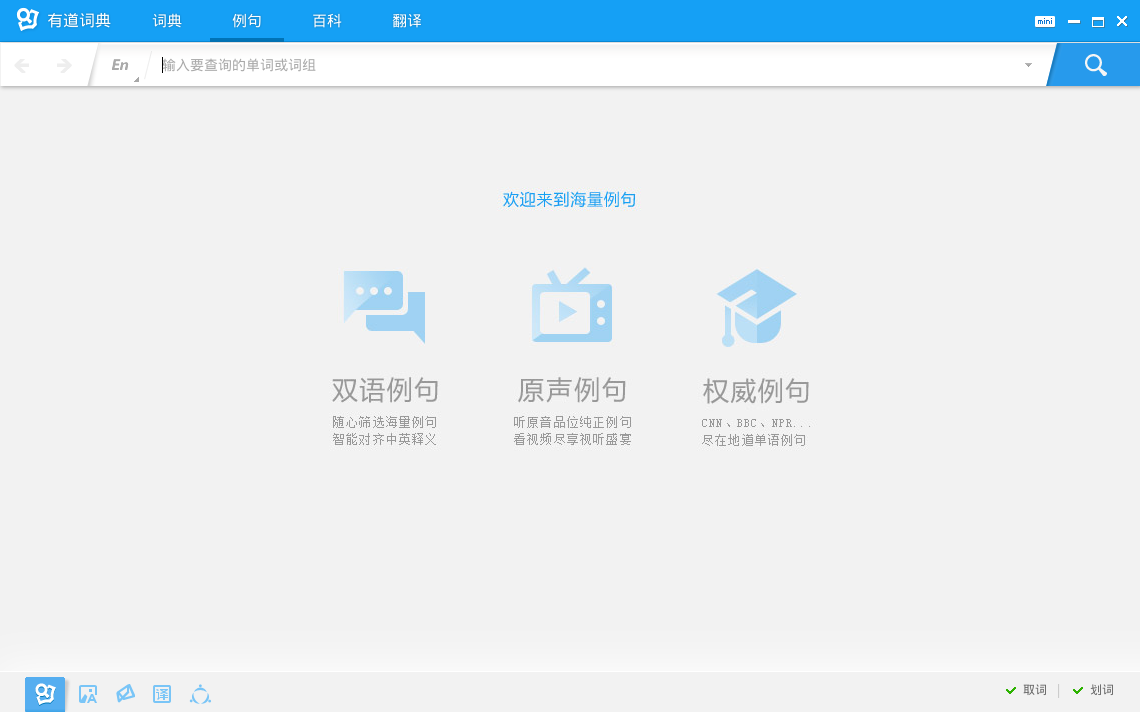
Task: Select the 例句 tab
Action: coord(246,21)
